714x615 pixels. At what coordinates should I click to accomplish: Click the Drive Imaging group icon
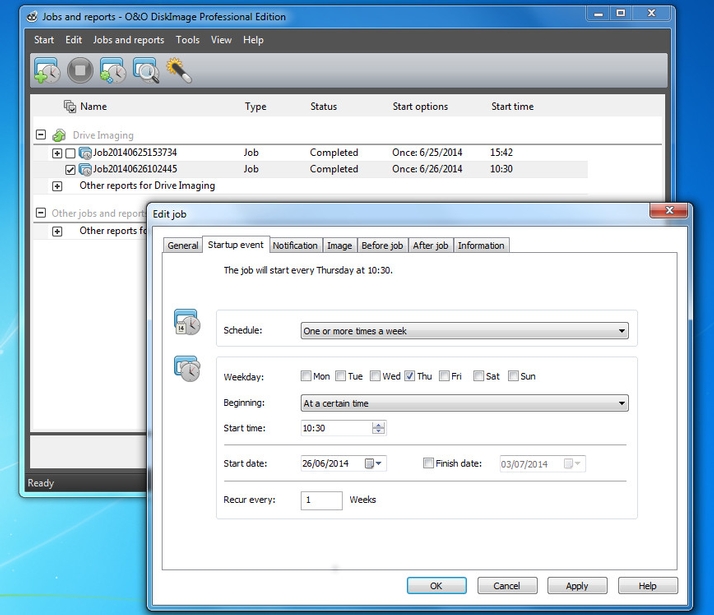tap(59, 135)
